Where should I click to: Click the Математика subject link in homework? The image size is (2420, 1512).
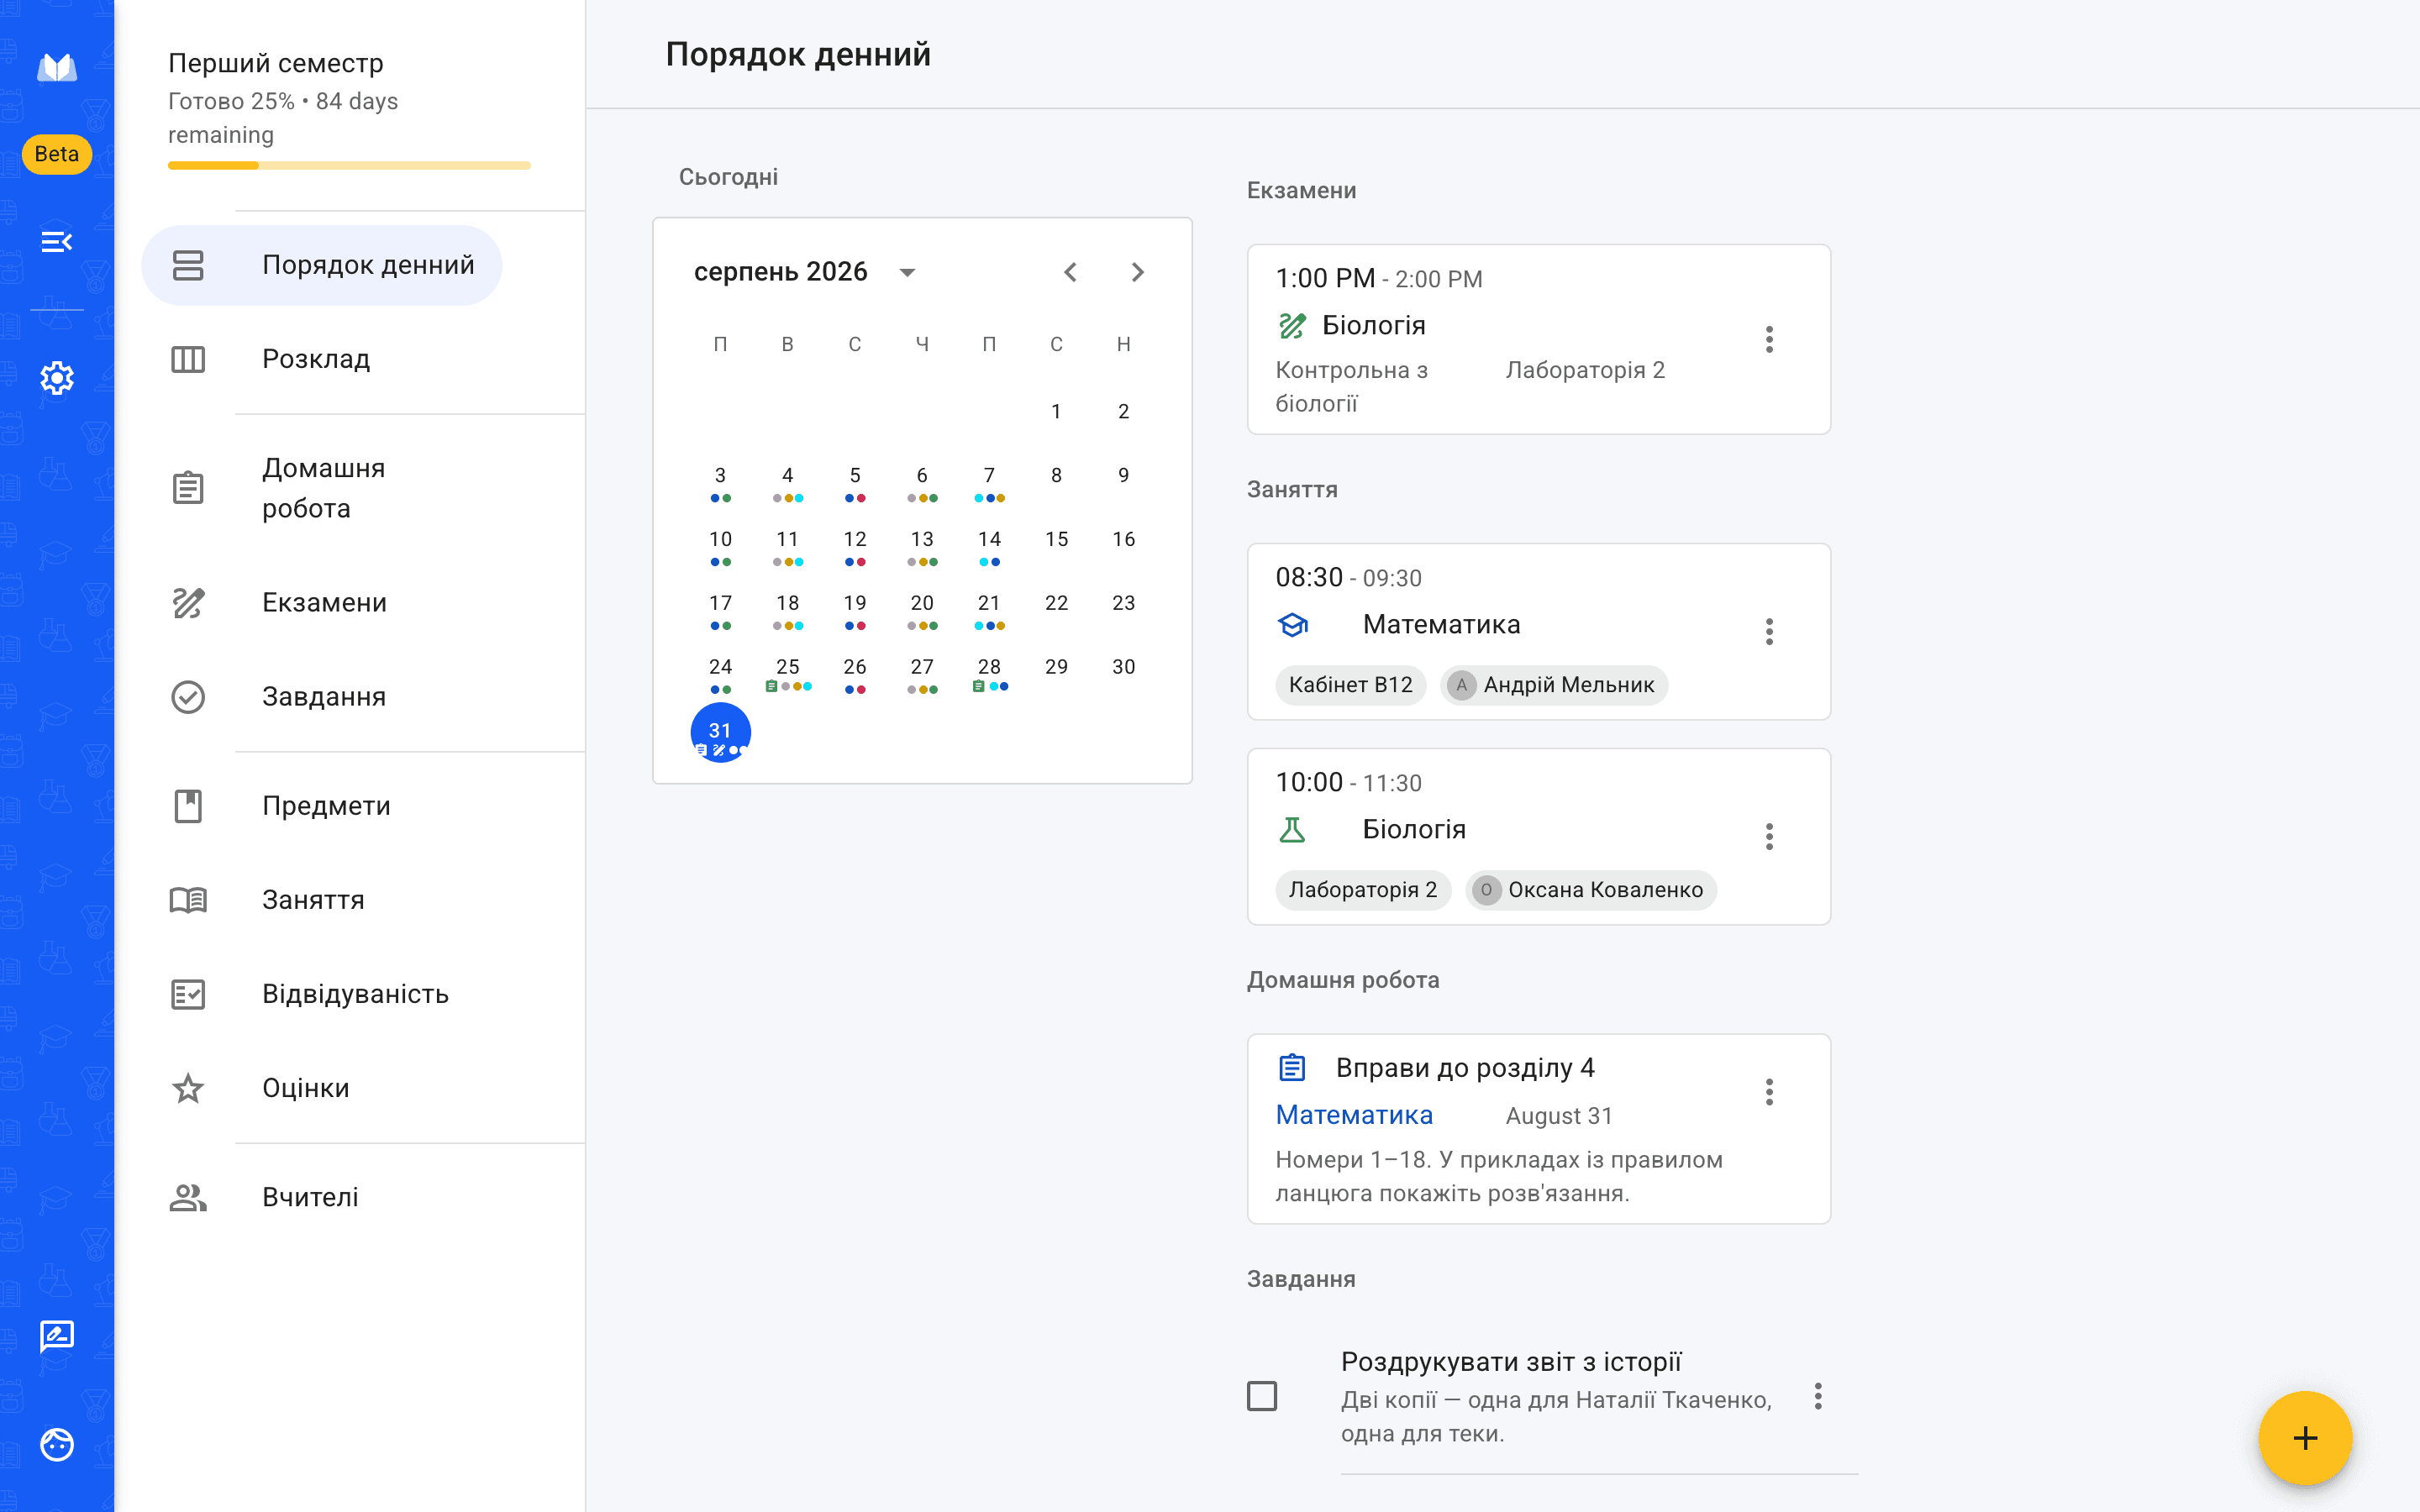(x=1354, y=1115)
